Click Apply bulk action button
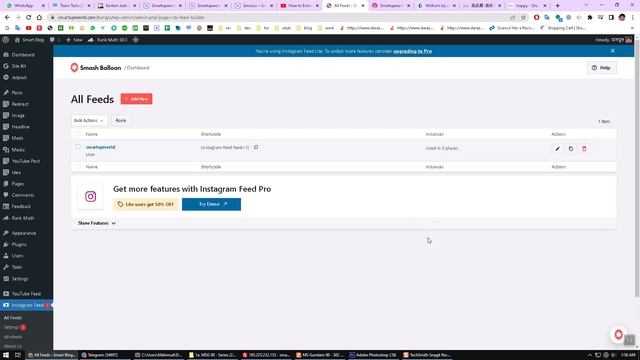 [120, 120]
